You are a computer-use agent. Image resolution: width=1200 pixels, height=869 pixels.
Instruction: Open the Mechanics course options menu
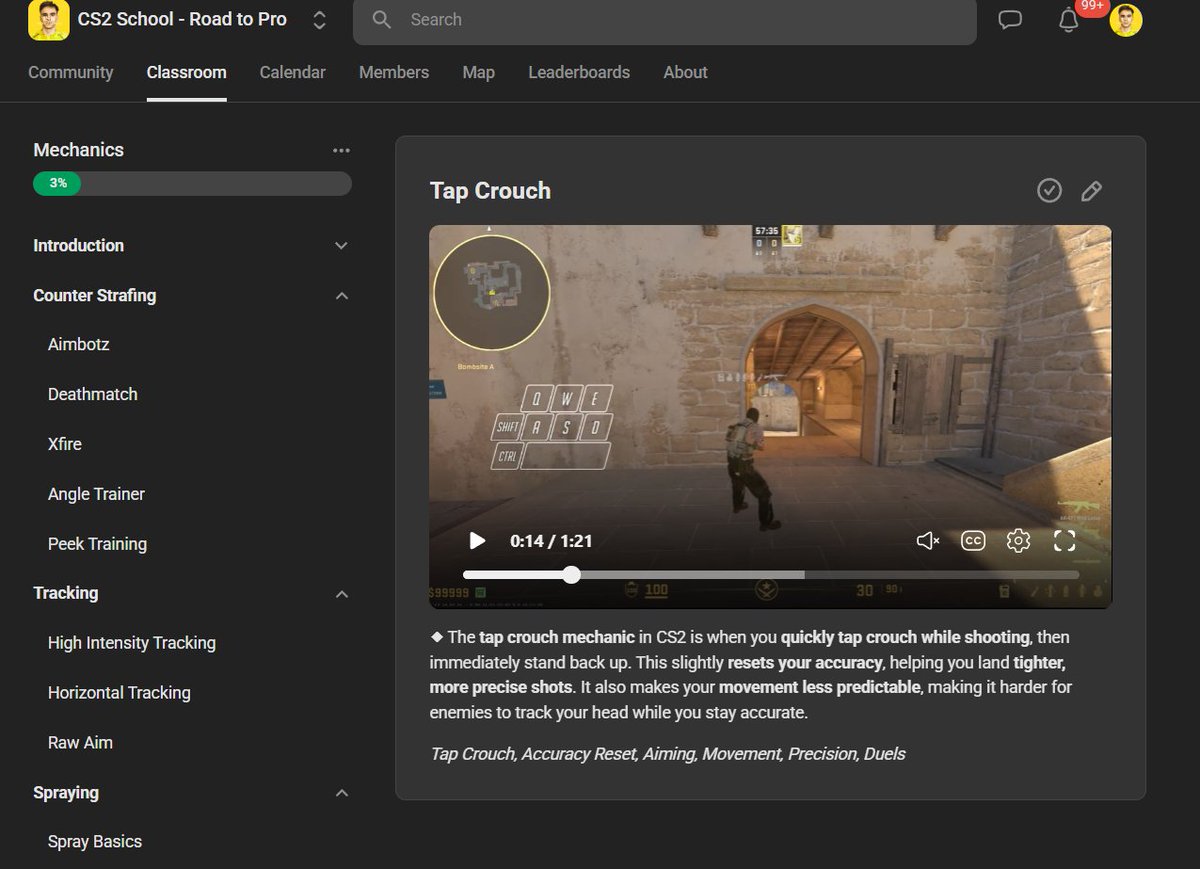pyautogui.click(x=341, y=150)
